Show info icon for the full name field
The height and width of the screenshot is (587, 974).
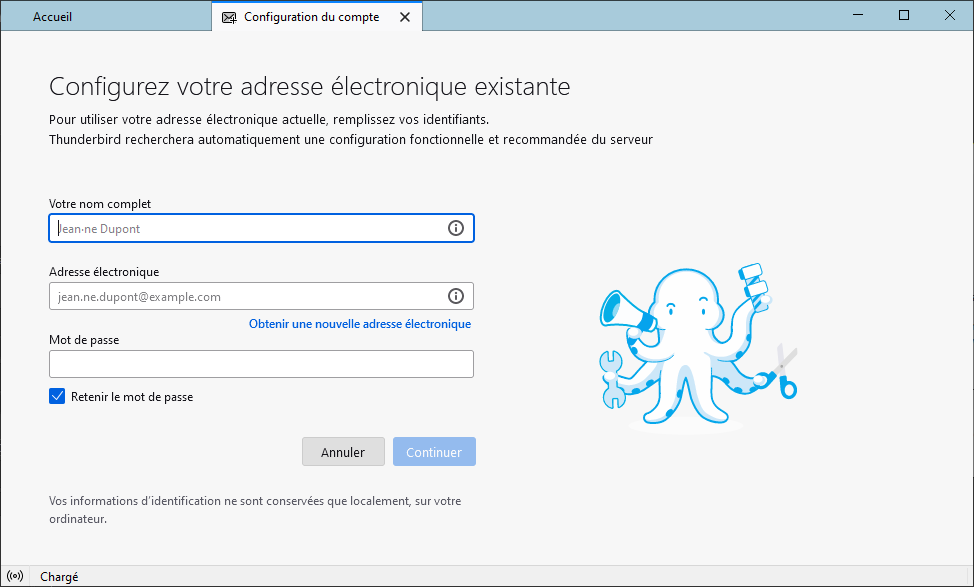click(x=456, y=228)
